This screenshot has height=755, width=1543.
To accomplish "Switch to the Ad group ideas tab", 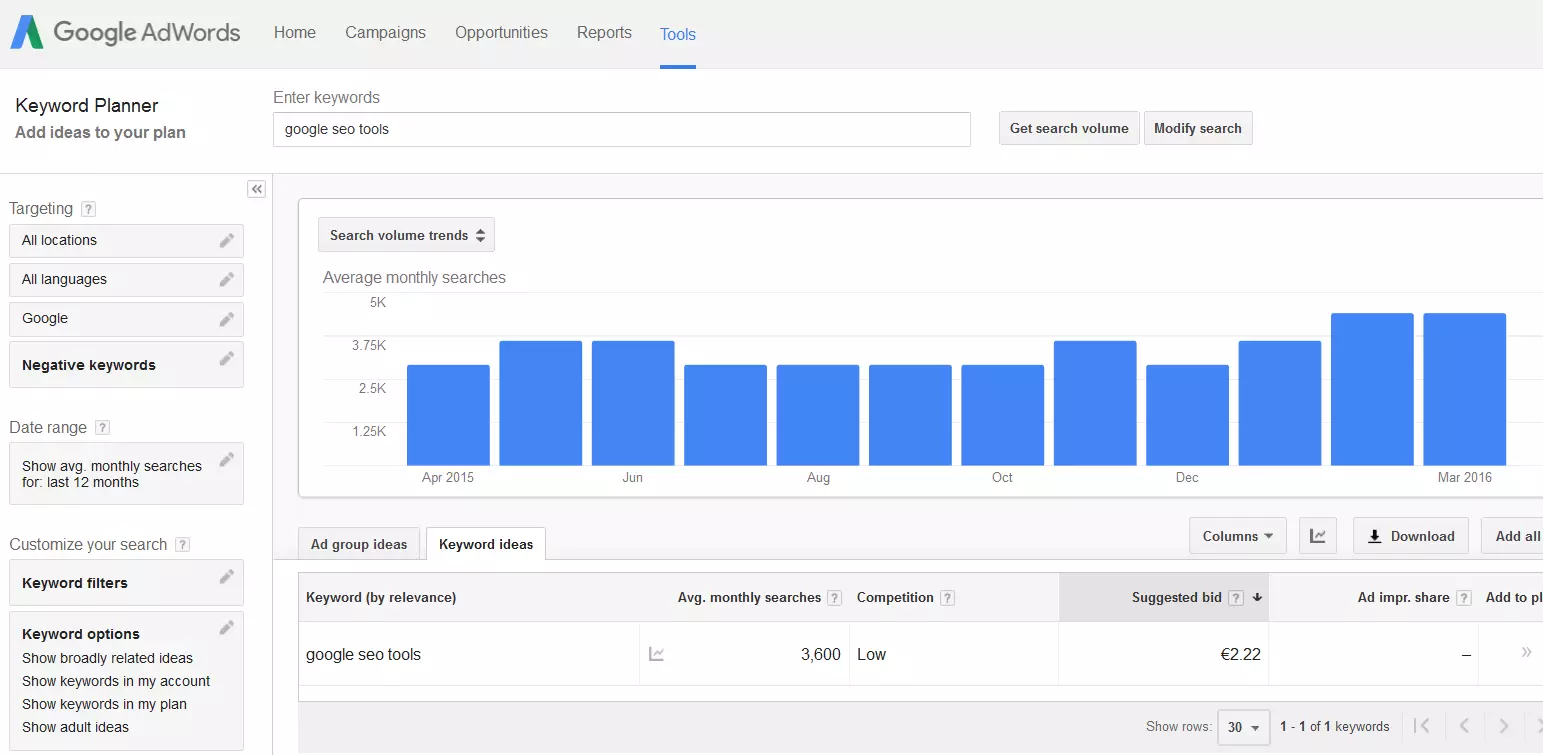I will click(x=359, y=544).
